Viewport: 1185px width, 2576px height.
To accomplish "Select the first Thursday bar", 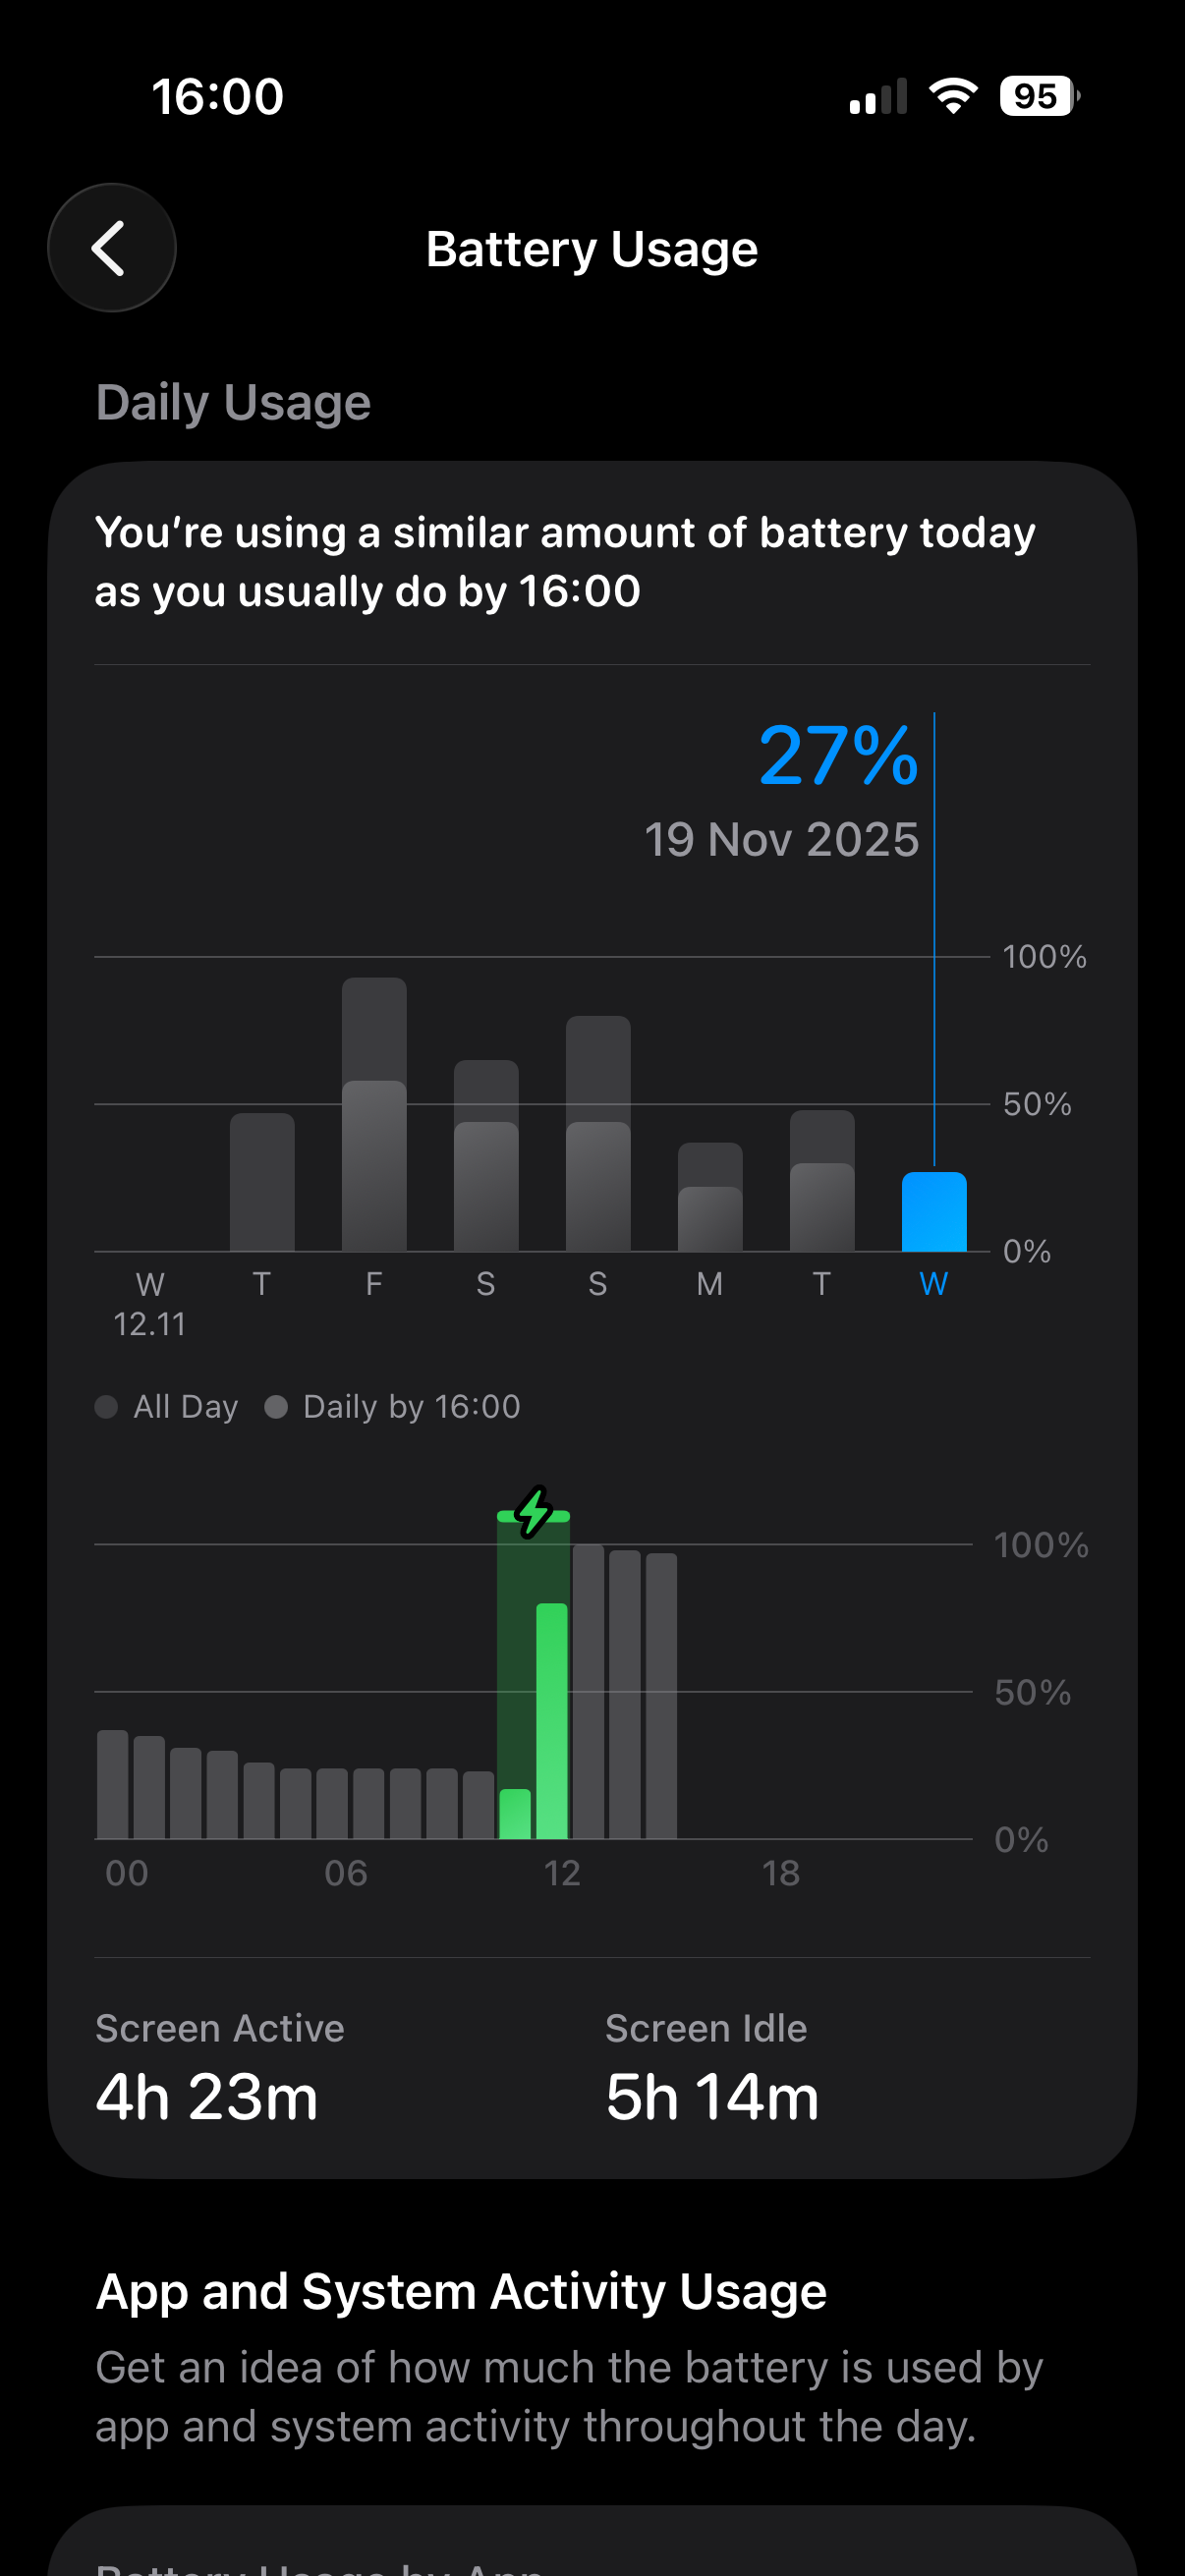I will (x=262, y=1182).
